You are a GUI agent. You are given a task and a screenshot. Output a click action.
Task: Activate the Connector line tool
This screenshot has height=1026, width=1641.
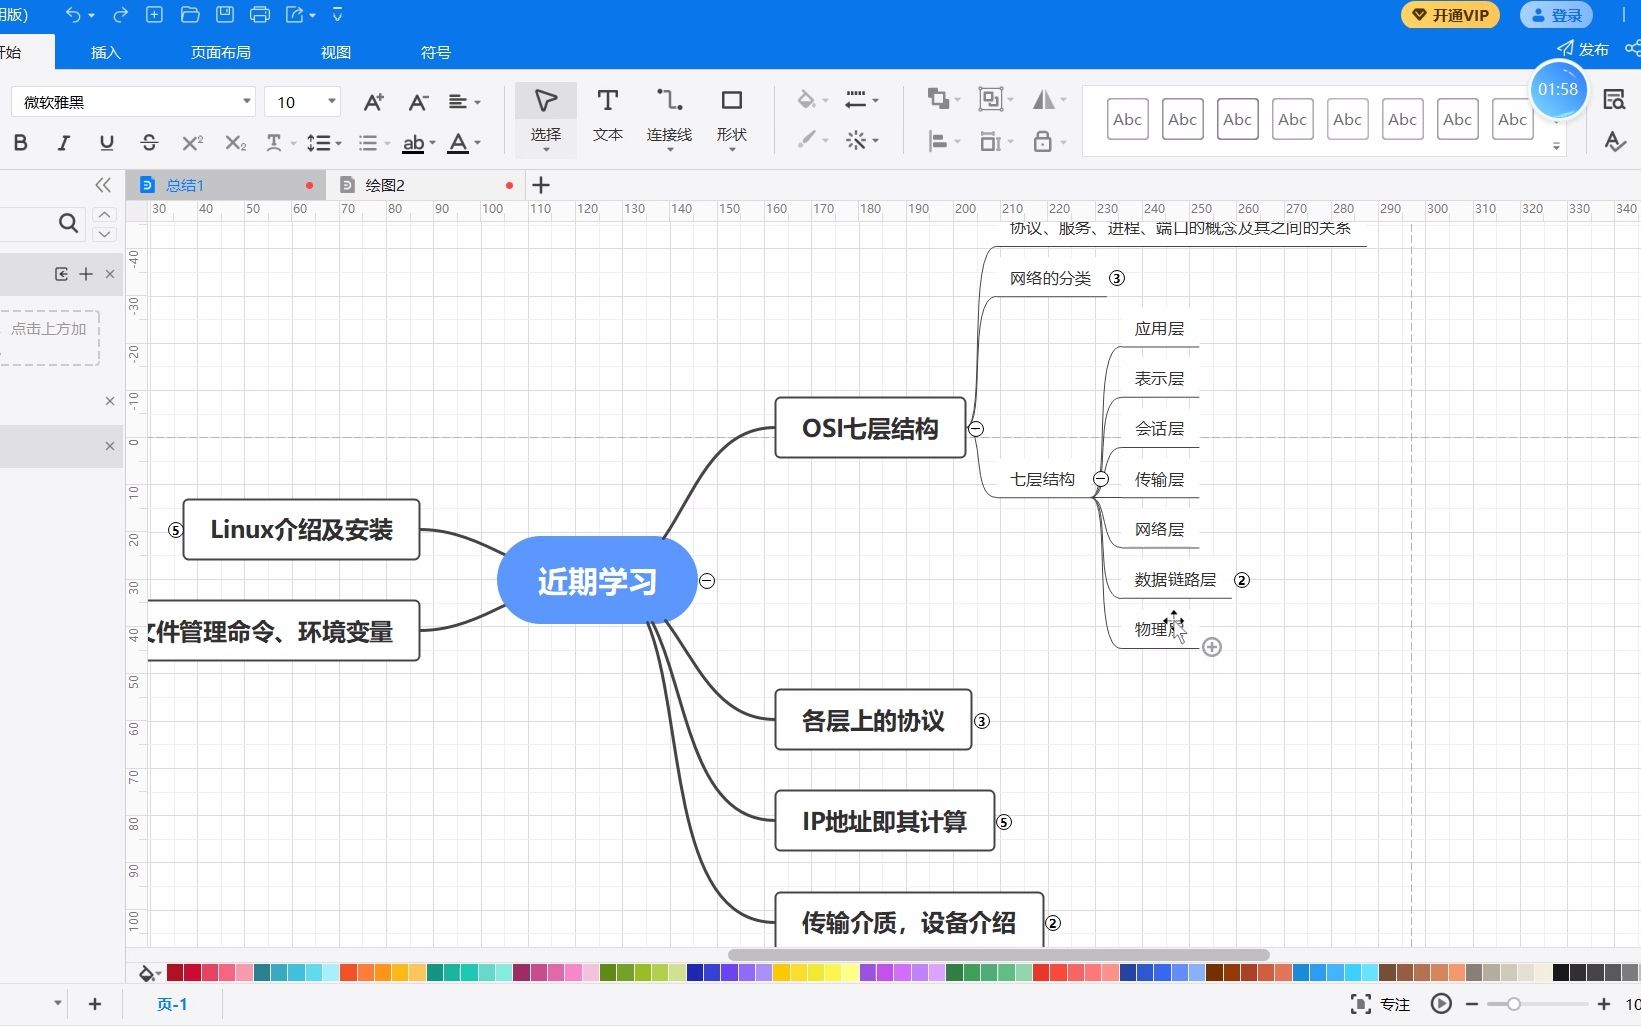tap(669, 119)
